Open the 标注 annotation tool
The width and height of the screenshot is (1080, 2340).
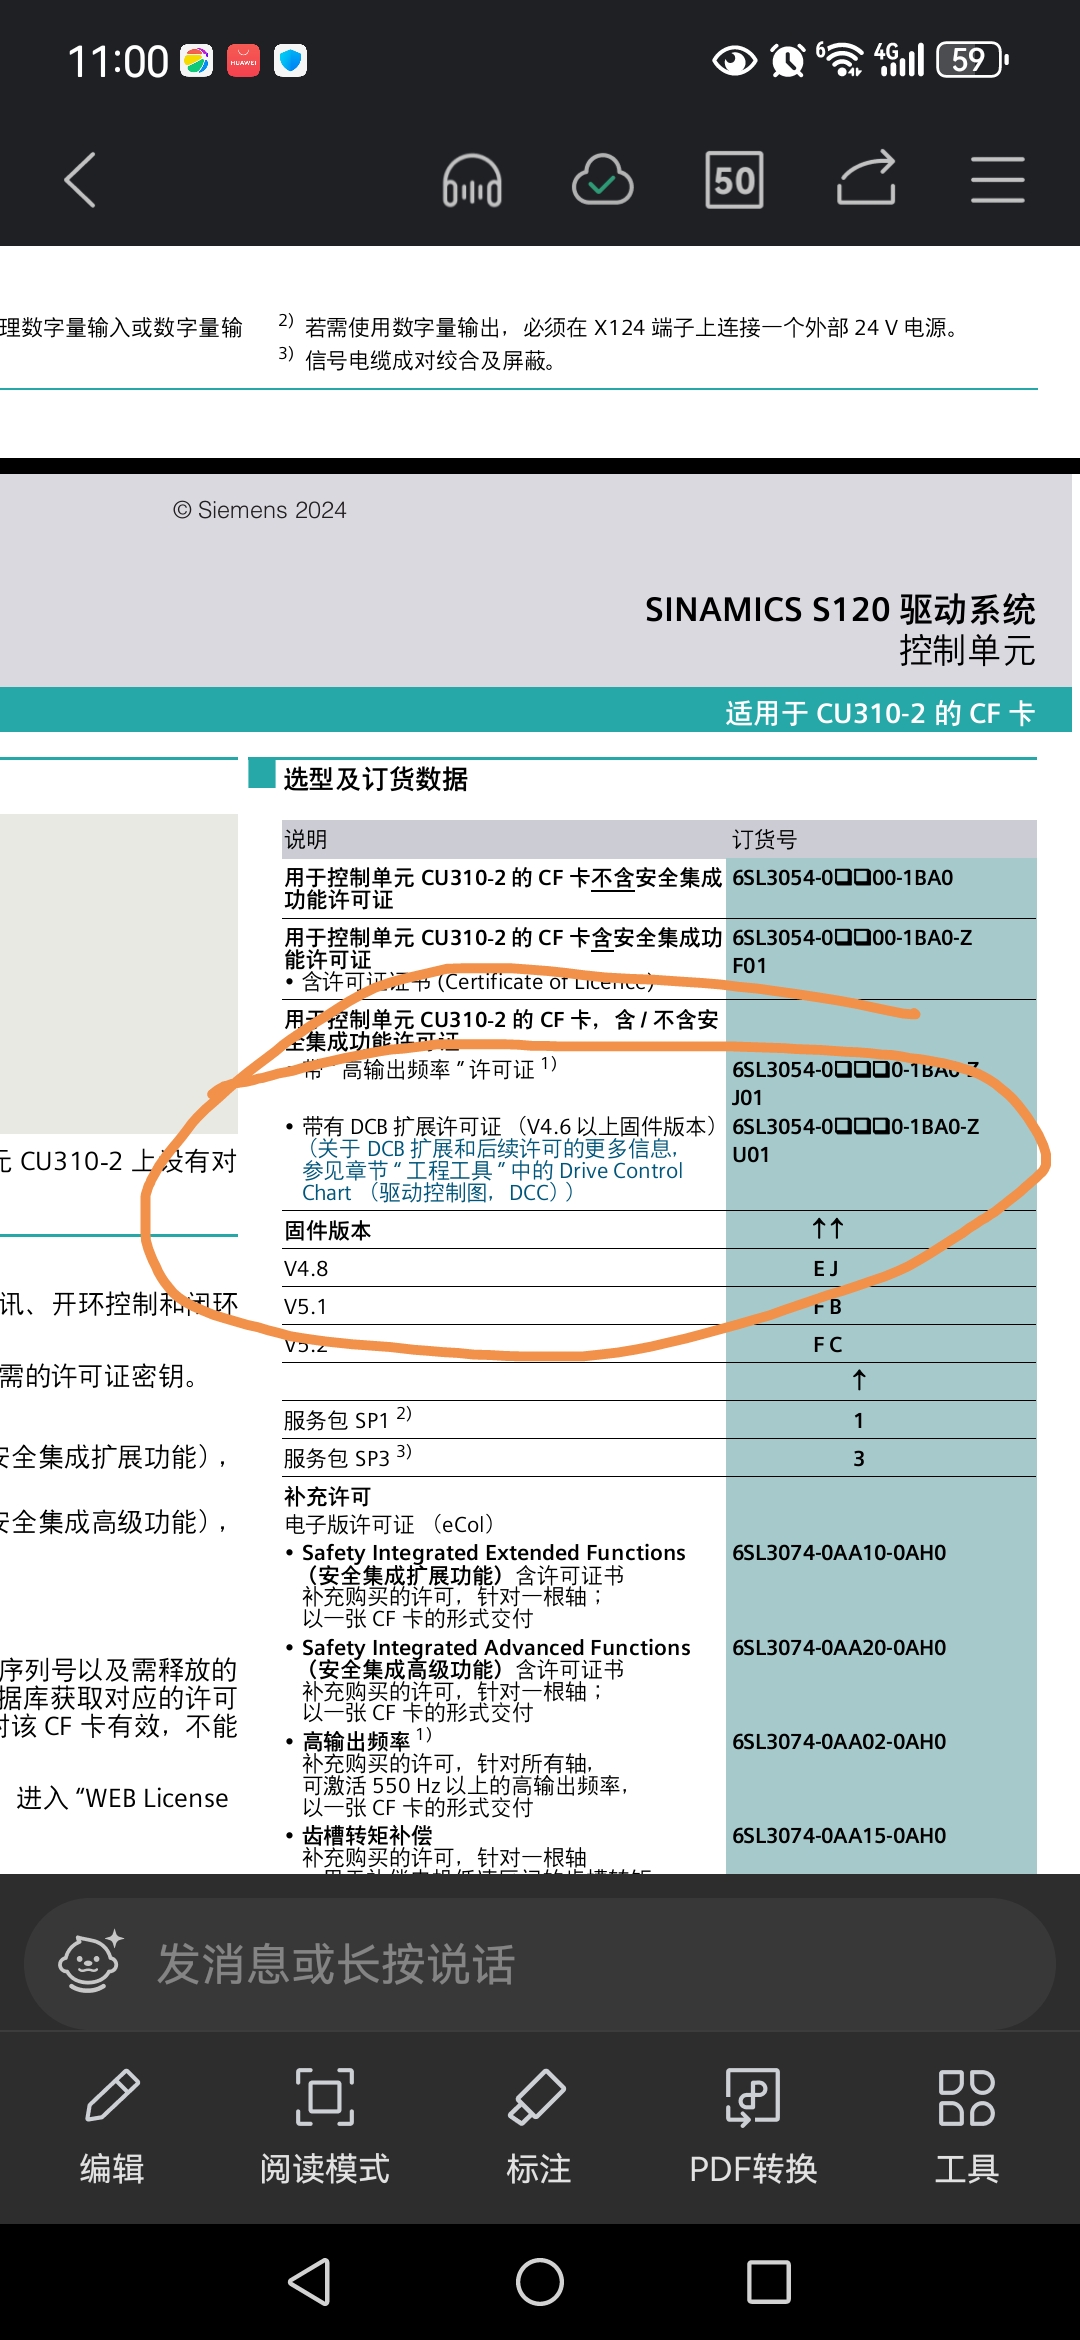tap(538, 2126)
